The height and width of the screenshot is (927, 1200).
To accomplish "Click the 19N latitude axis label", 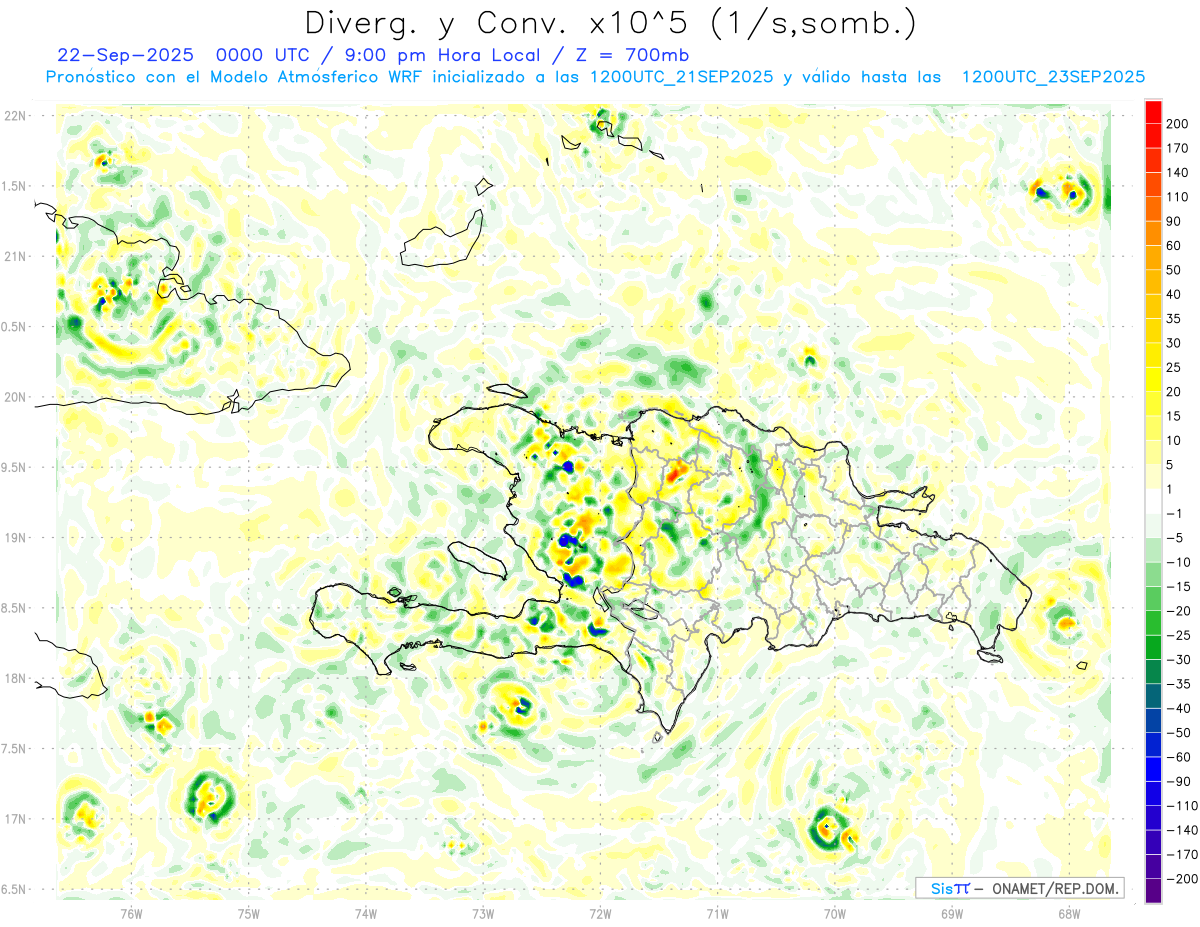I will point(16,537).
